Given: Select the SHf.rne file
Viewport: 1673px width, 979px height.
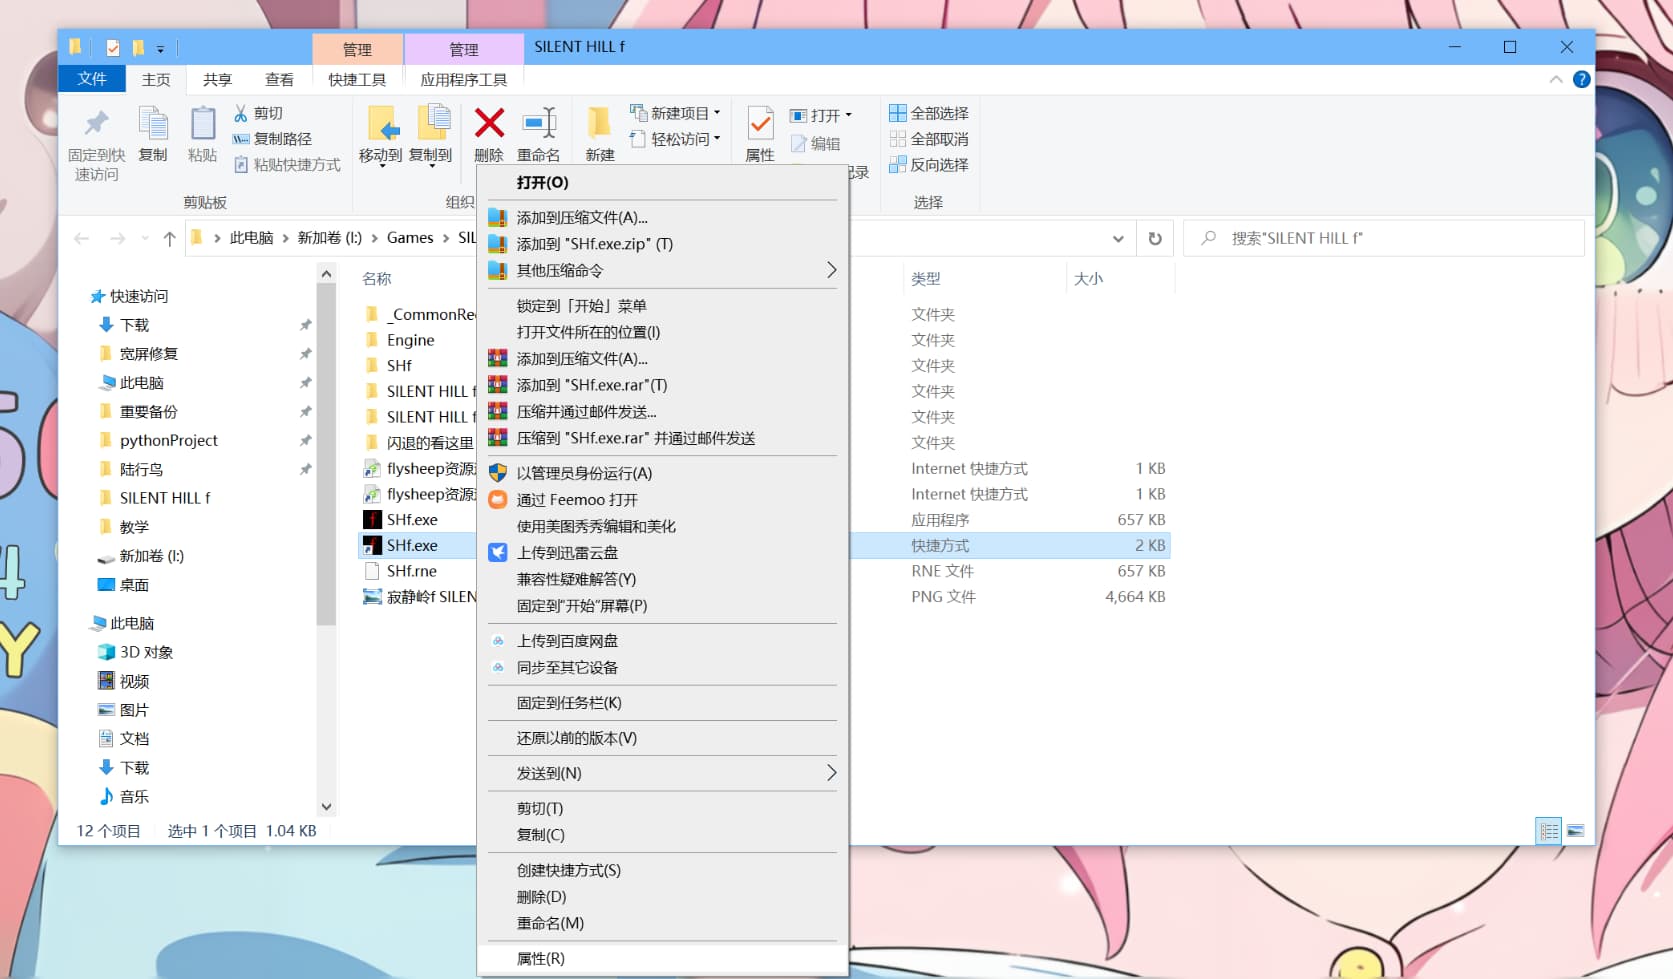Looking at the screenshot, I should pos(411,571).
